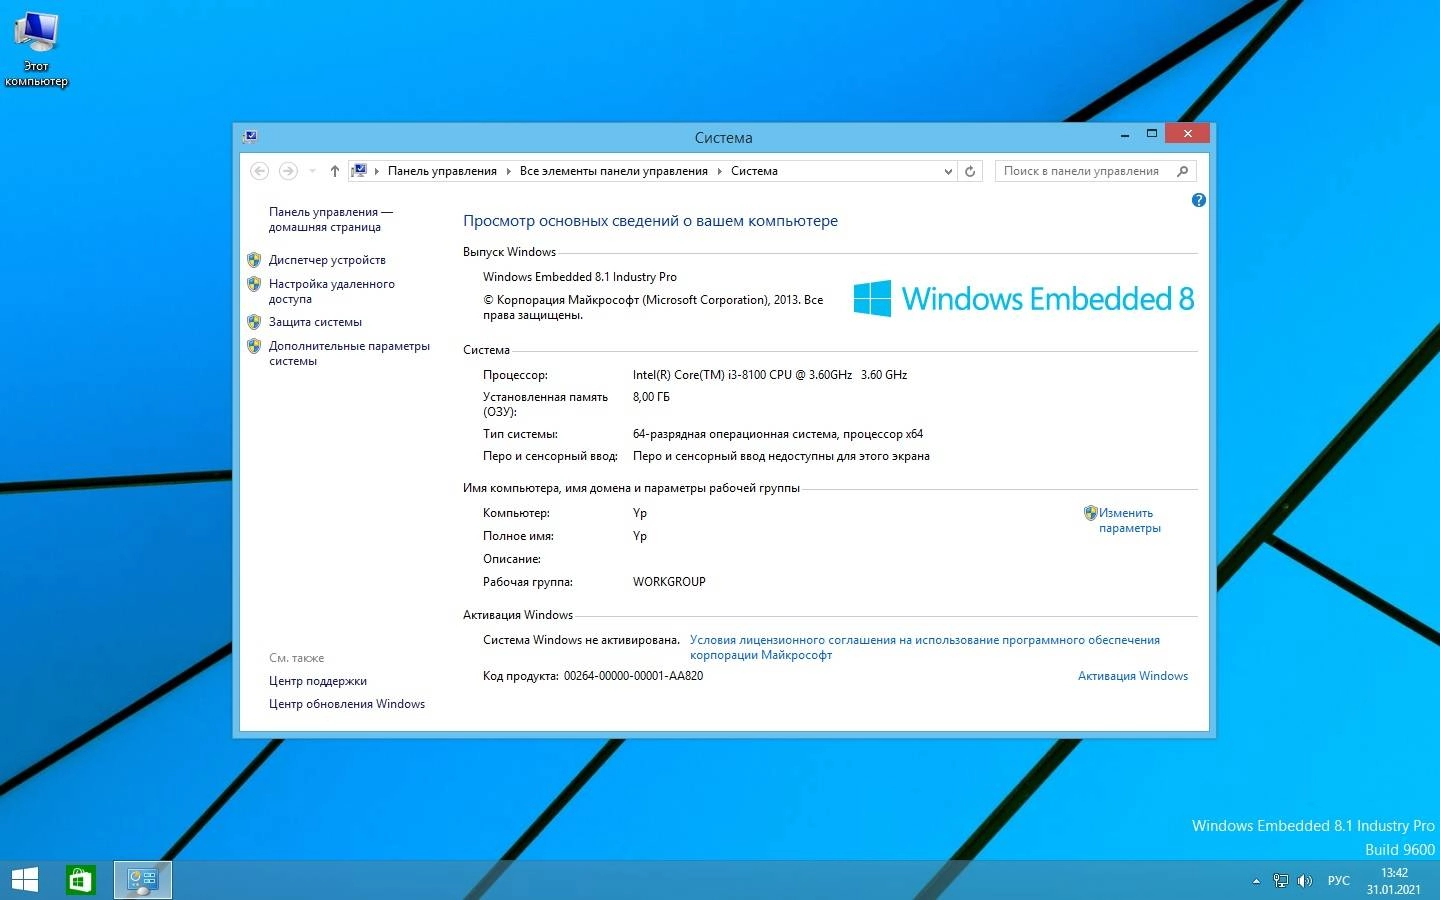
Task: Show hidden tray icons arrow
Action: 1256,881
